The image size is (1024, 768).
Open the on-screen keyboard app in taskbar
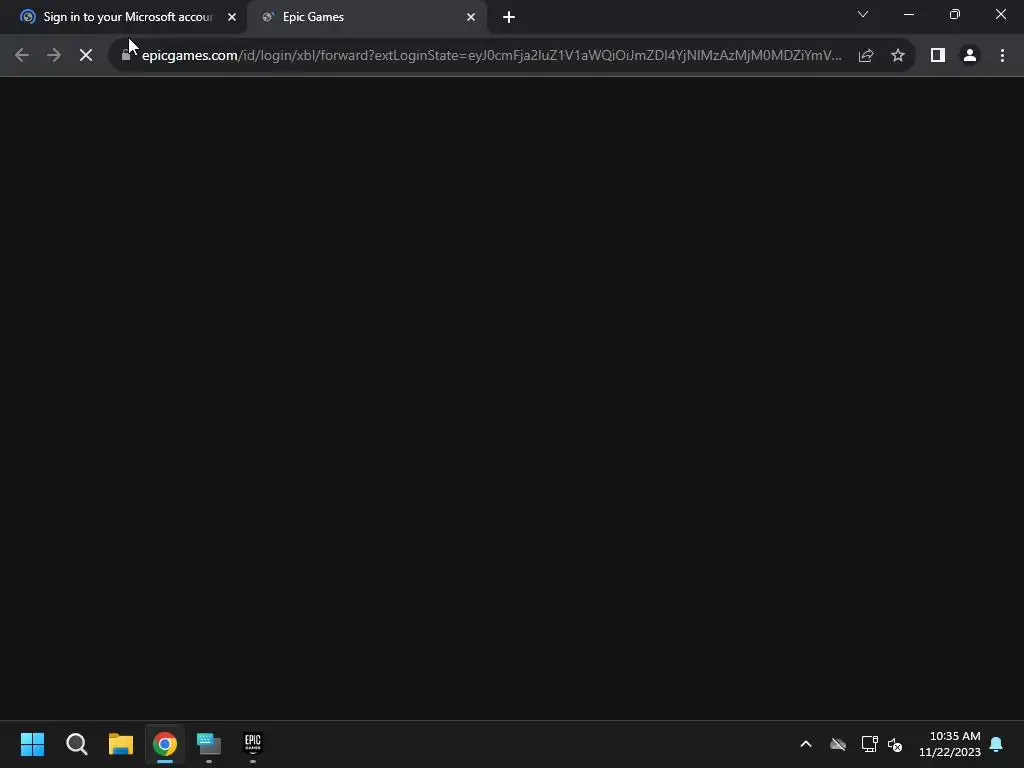point(209,744)
